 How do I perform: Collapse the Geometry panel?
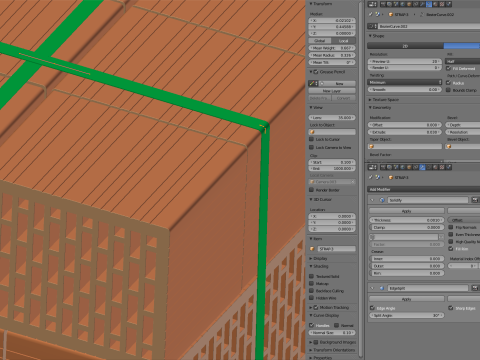coord(370,108)
